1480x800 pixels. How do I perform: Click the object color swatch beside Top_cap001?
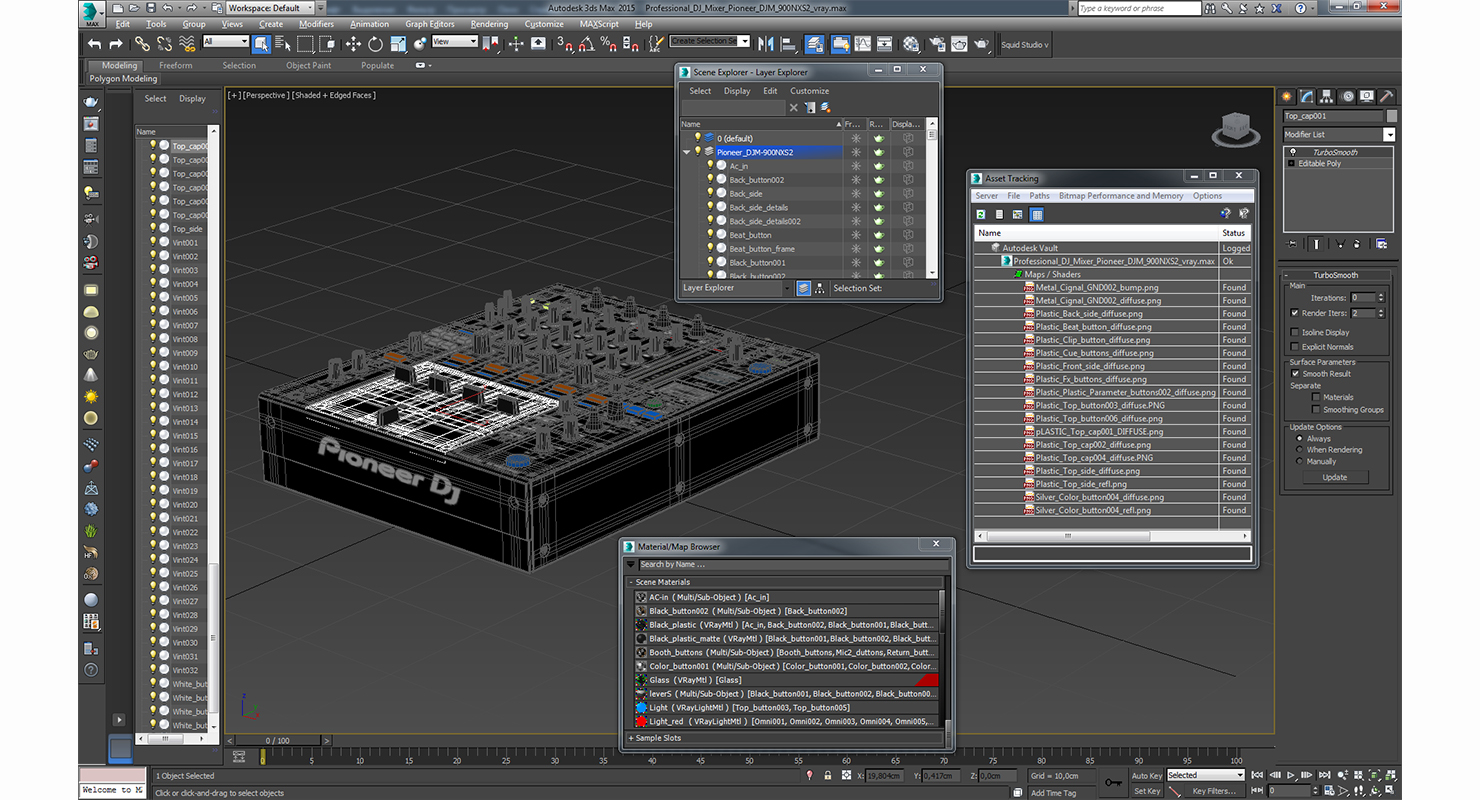coord(1392,116)
